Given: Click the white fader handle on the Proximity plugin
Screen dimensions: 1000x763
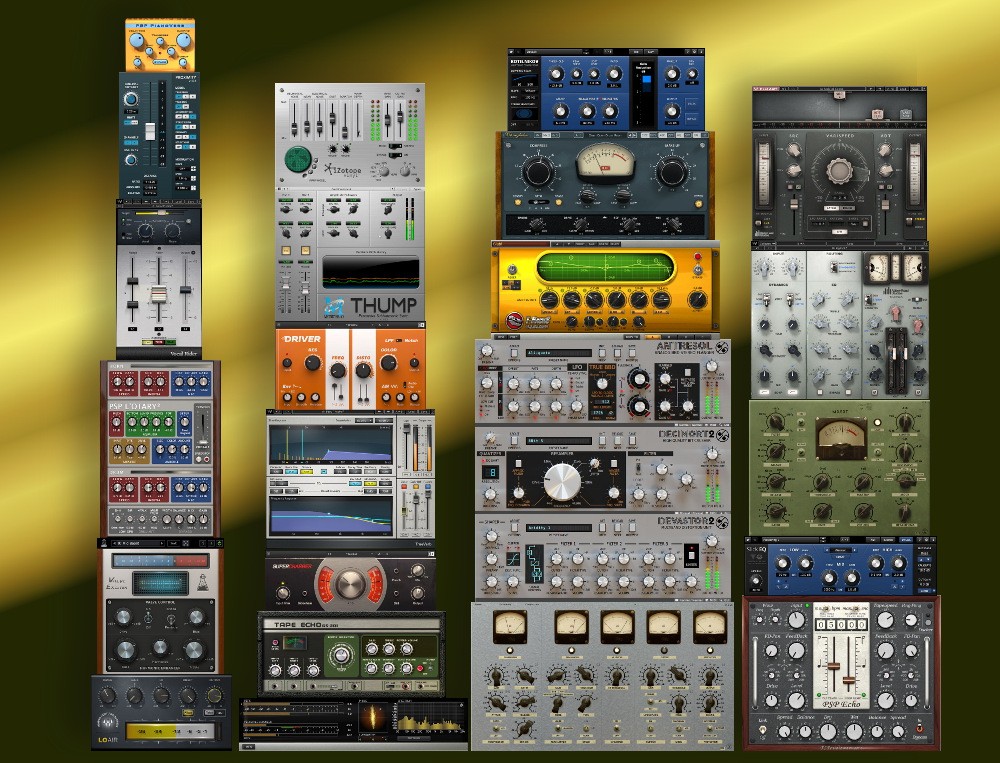Looking at the screenshot, I should point(150,131).
